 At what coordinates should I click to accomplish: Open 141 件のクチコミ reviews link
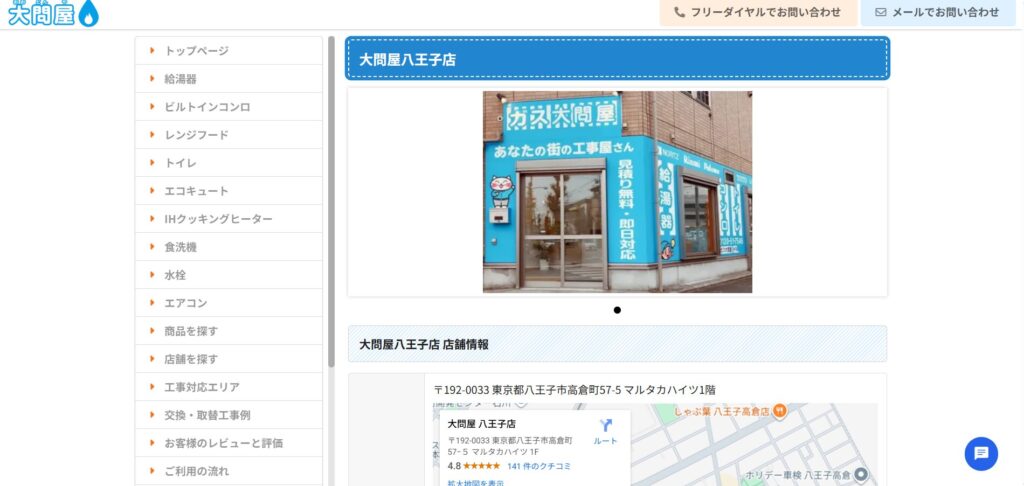pyautogui.click(x=539, y=466)
